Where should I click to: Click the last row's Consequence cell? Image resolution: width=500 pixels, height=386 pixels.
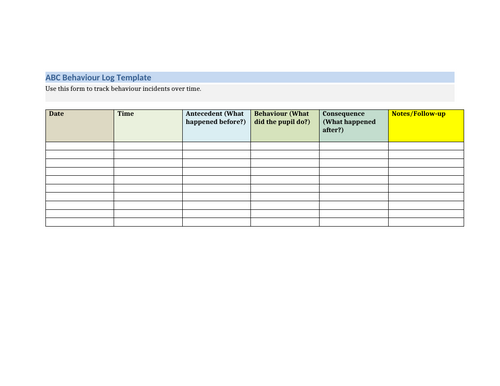(354, 222)
